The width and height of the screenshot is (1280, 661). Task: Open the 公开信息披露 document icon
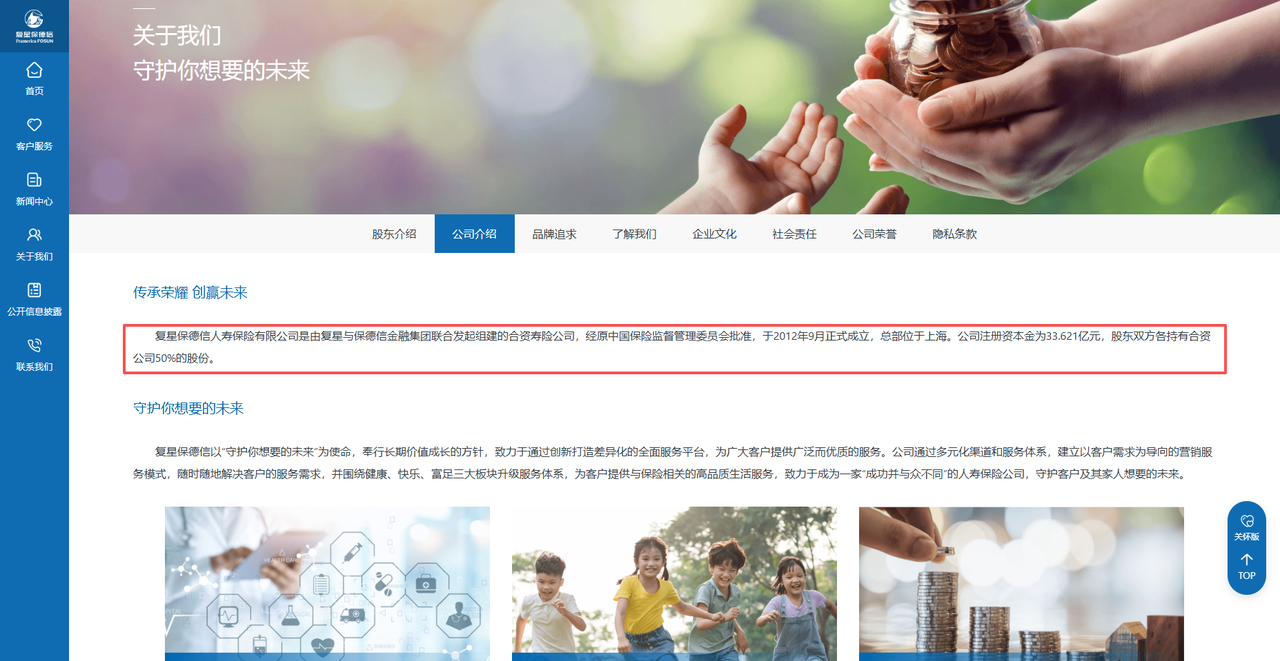pos(34,290)
